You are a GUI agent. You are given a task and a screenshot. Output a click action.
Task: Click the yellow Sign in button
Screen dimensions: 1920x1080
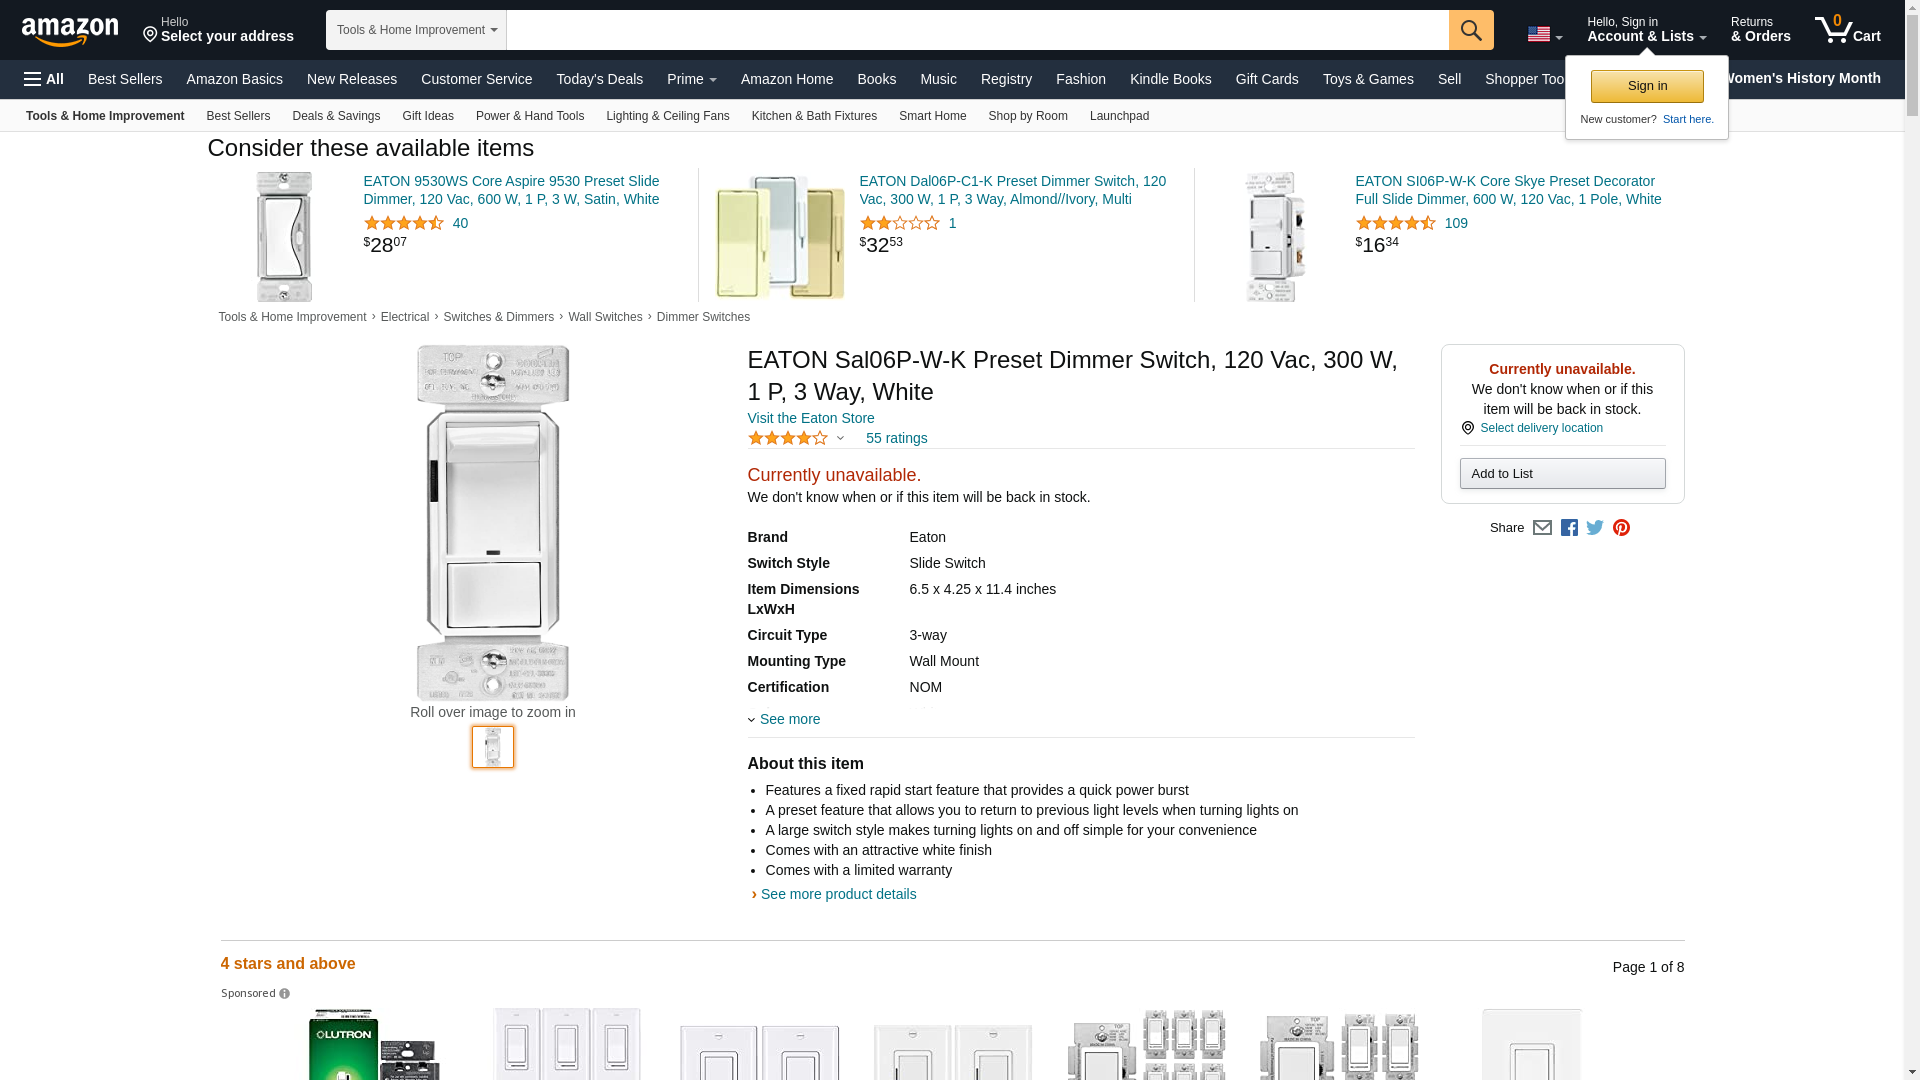[1647, 86]
